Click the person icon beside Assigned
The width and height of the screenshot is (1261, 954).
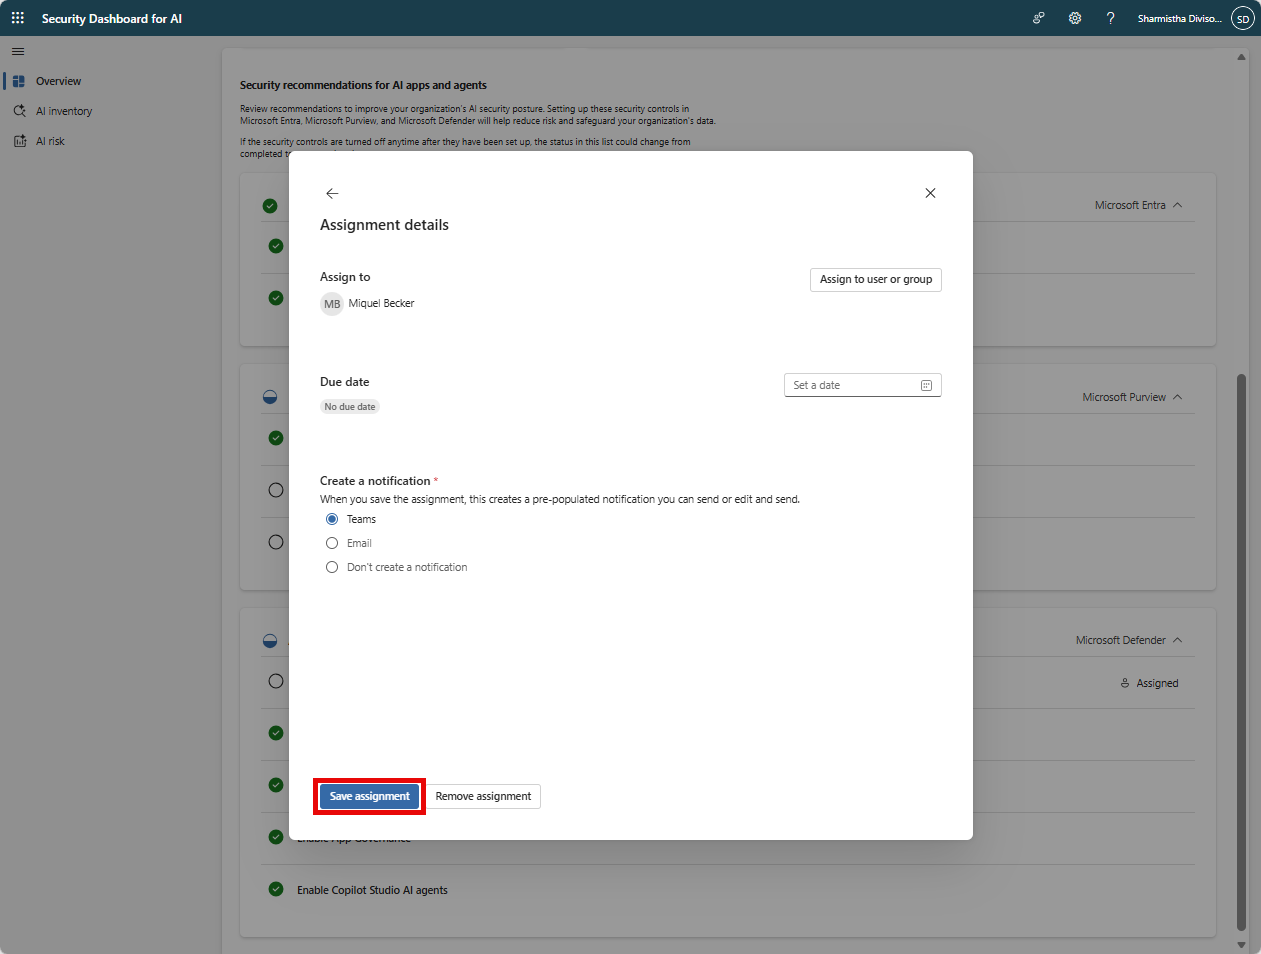1125,683
